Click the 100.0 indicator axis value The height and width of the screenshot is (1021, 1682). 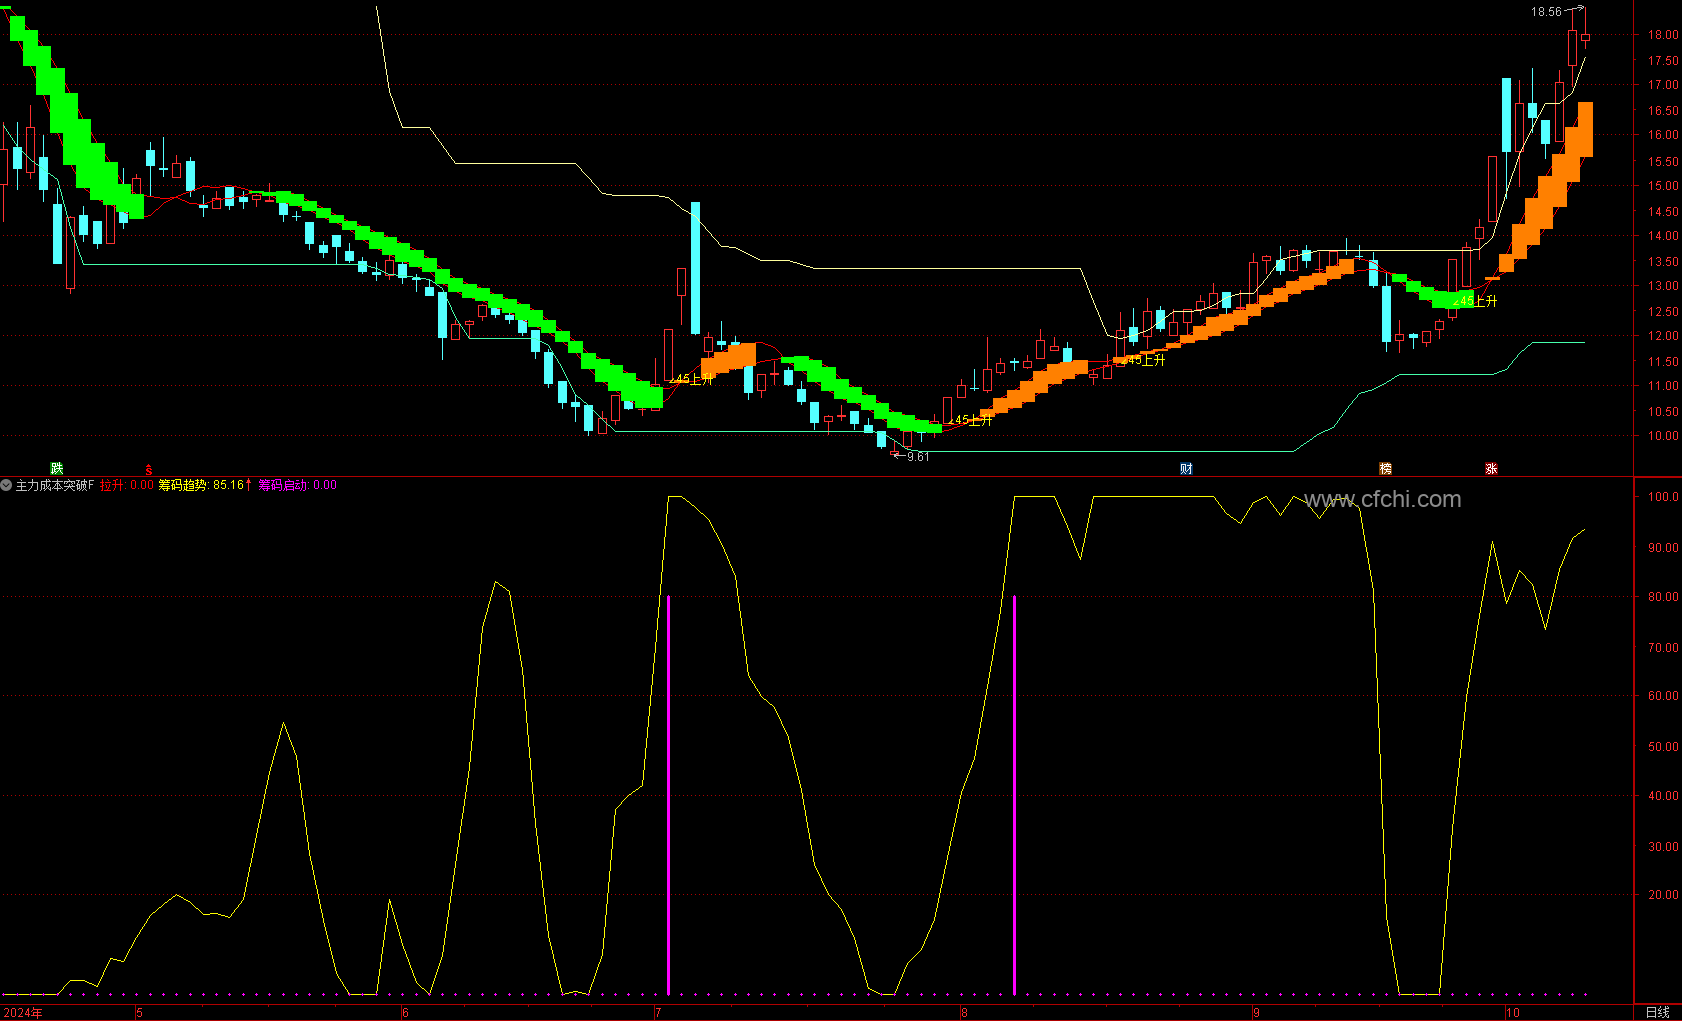(x=1663, y=497)
